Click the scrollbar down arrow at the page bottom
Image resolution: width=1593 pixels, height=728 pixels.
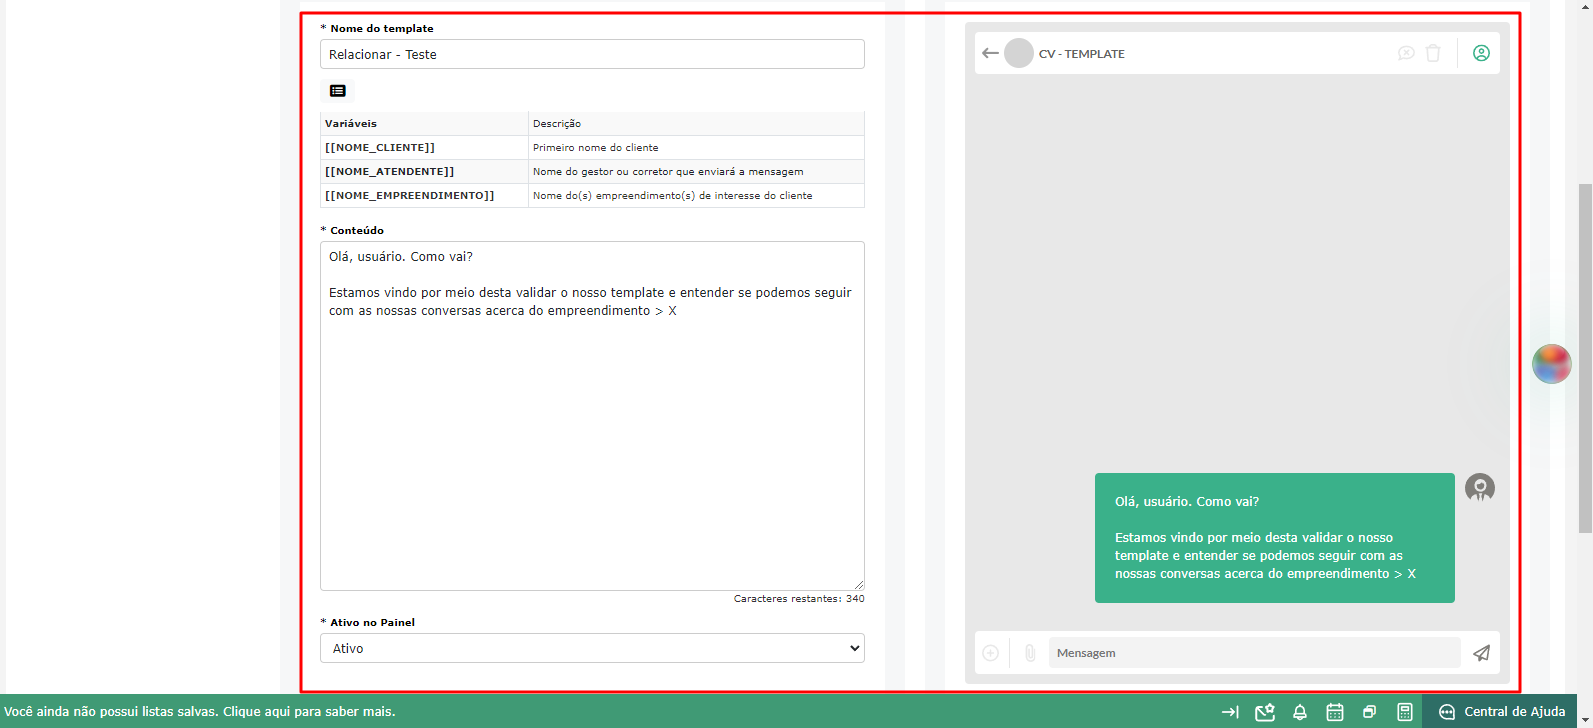click(1585, 720)
